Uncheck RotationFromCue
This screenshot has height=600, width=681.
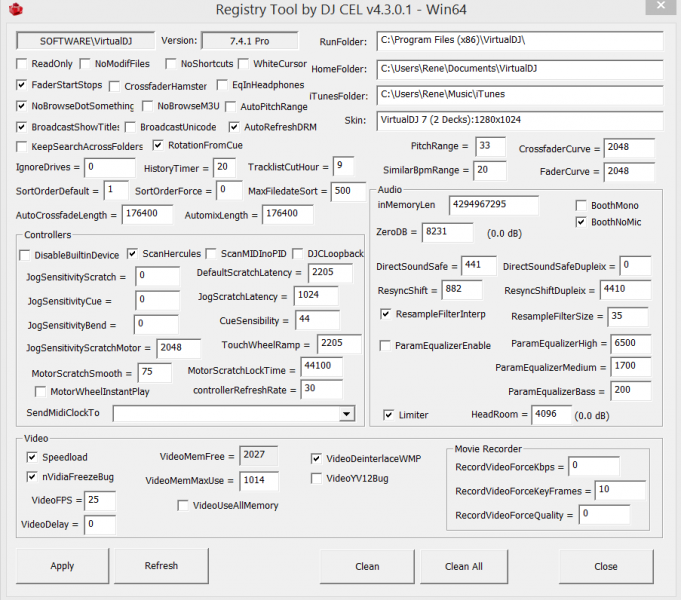(x=158, y=145)
